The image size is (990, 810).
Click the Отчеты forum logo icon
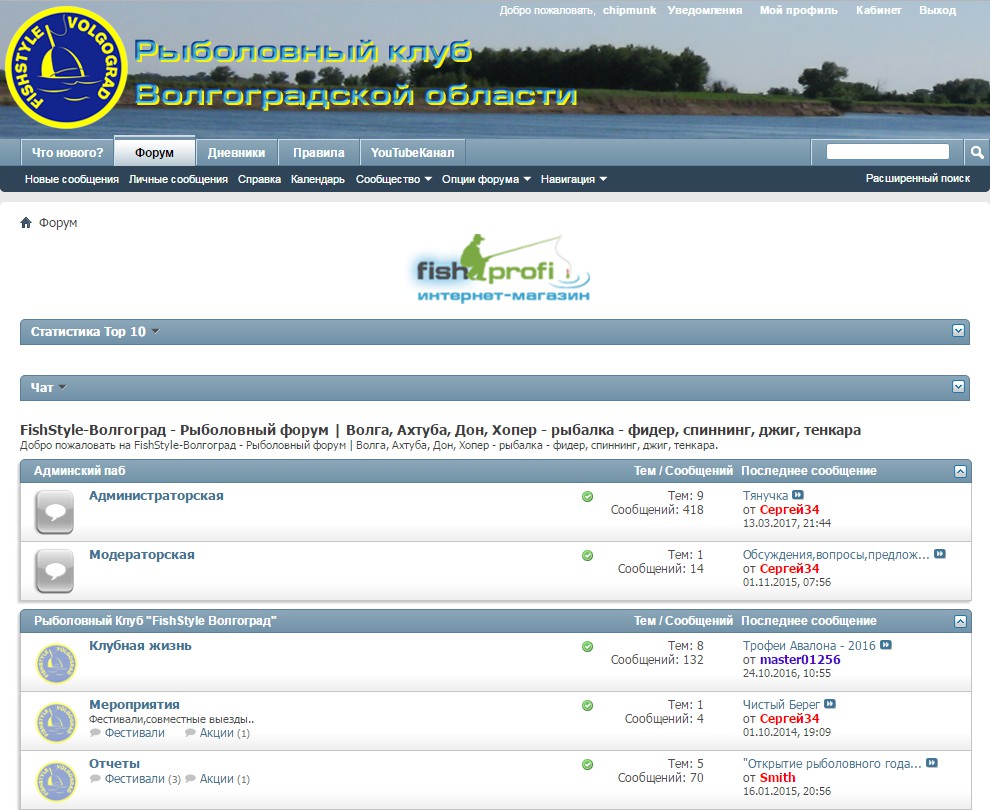pos(56,782)
